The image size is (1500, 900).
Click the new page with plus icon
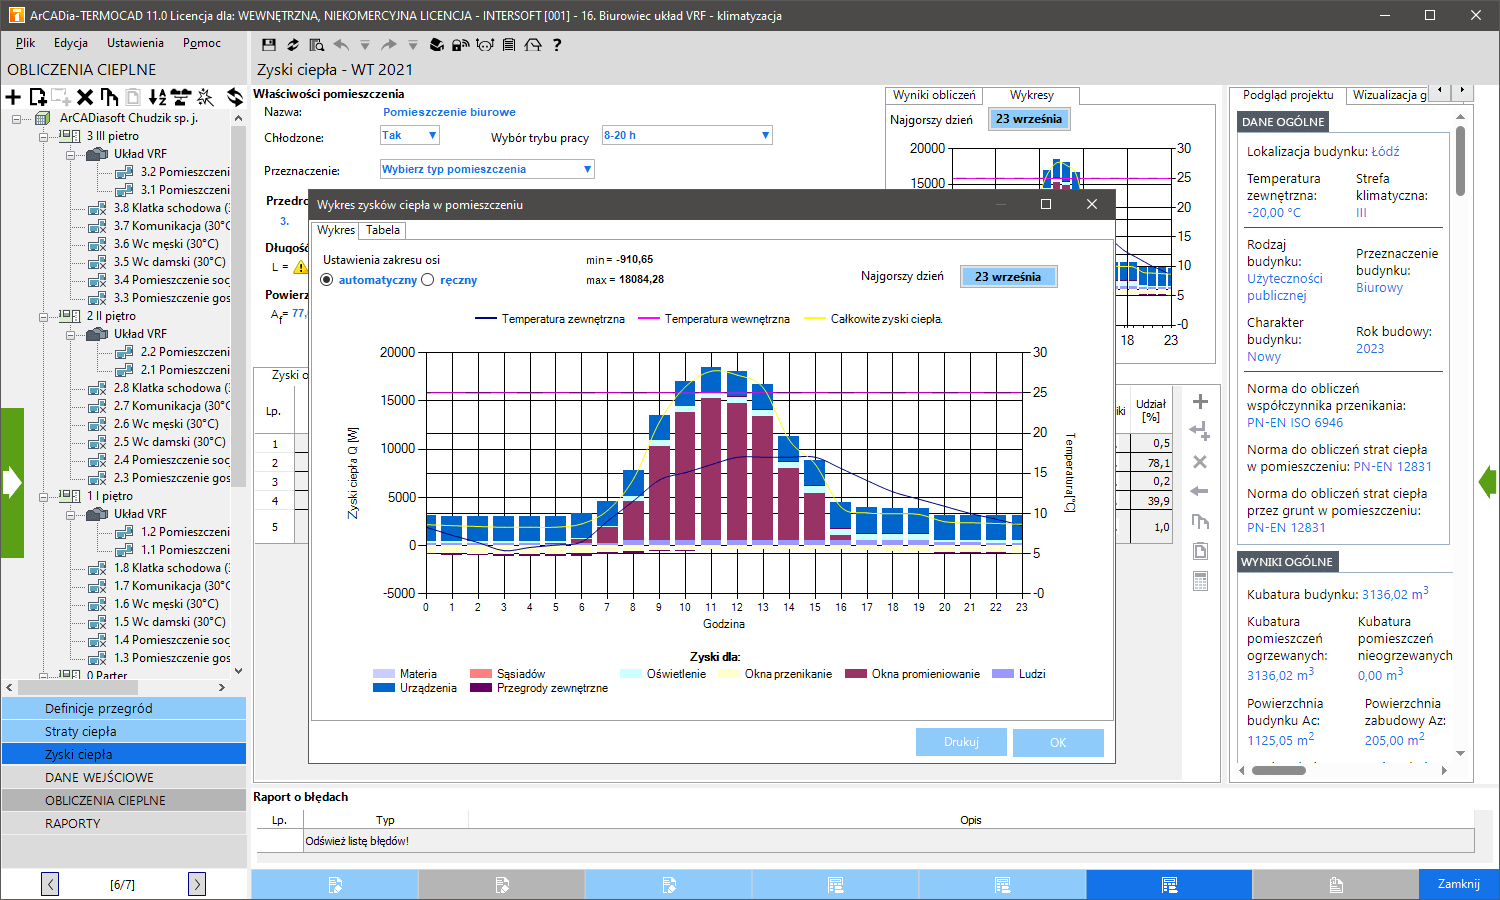click(x=38, y=97)
